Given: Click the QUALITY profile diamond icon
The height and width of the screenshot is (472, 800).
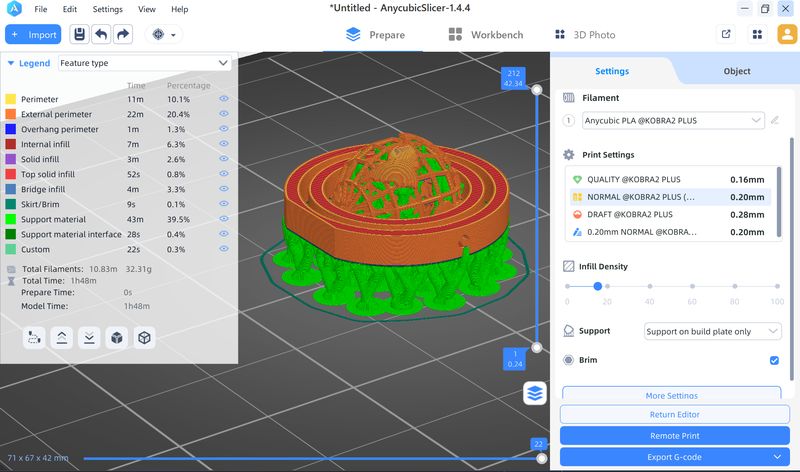Looking at the screenshot, I should (577, 179).
